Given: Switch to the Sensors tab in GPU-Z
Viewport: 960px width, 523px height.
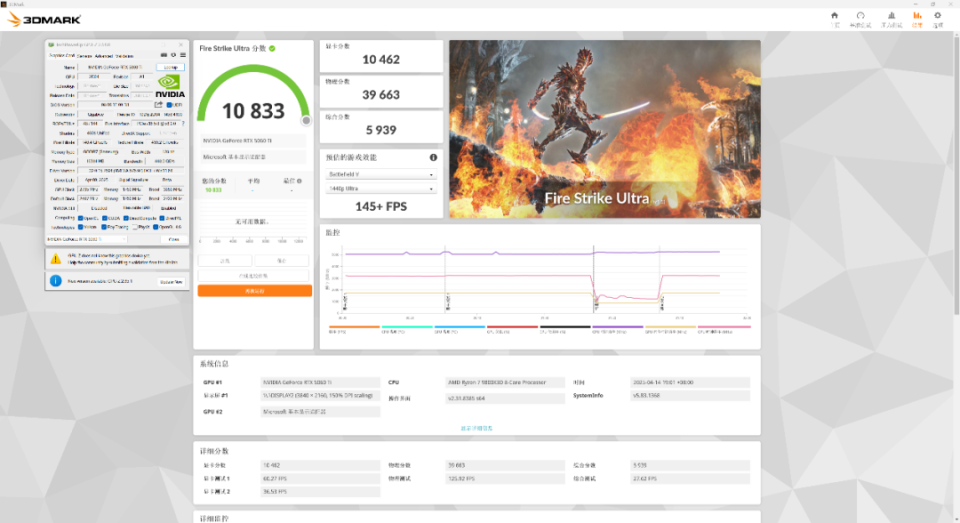Looking at the screenshot, I should point(84,56).
